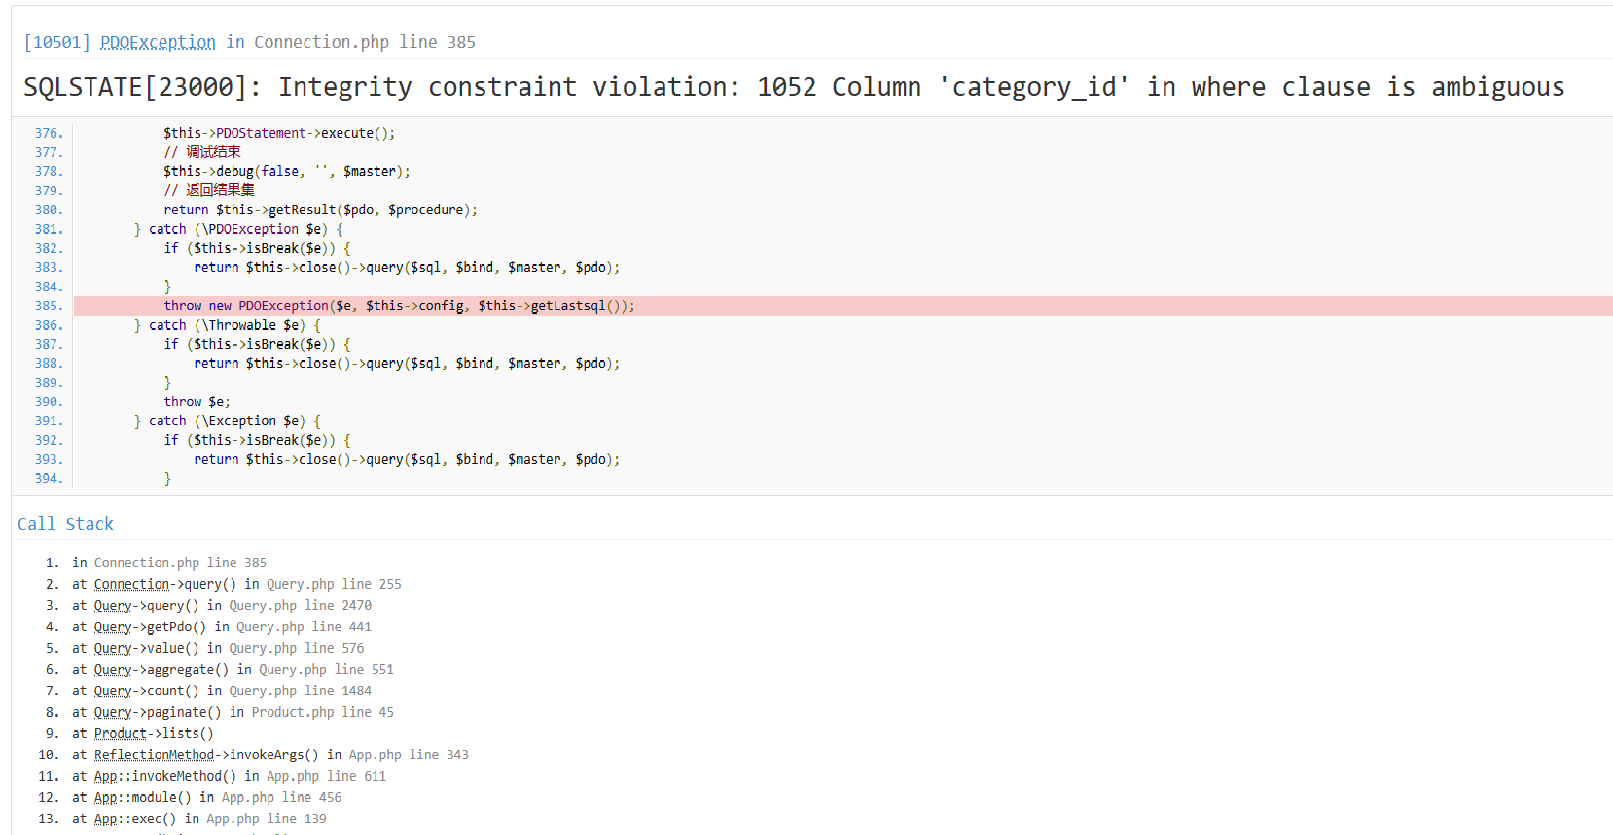This screenshot has width=1613, height=835.
Task: Click App link at module() entry
Action: click(105, 797)
